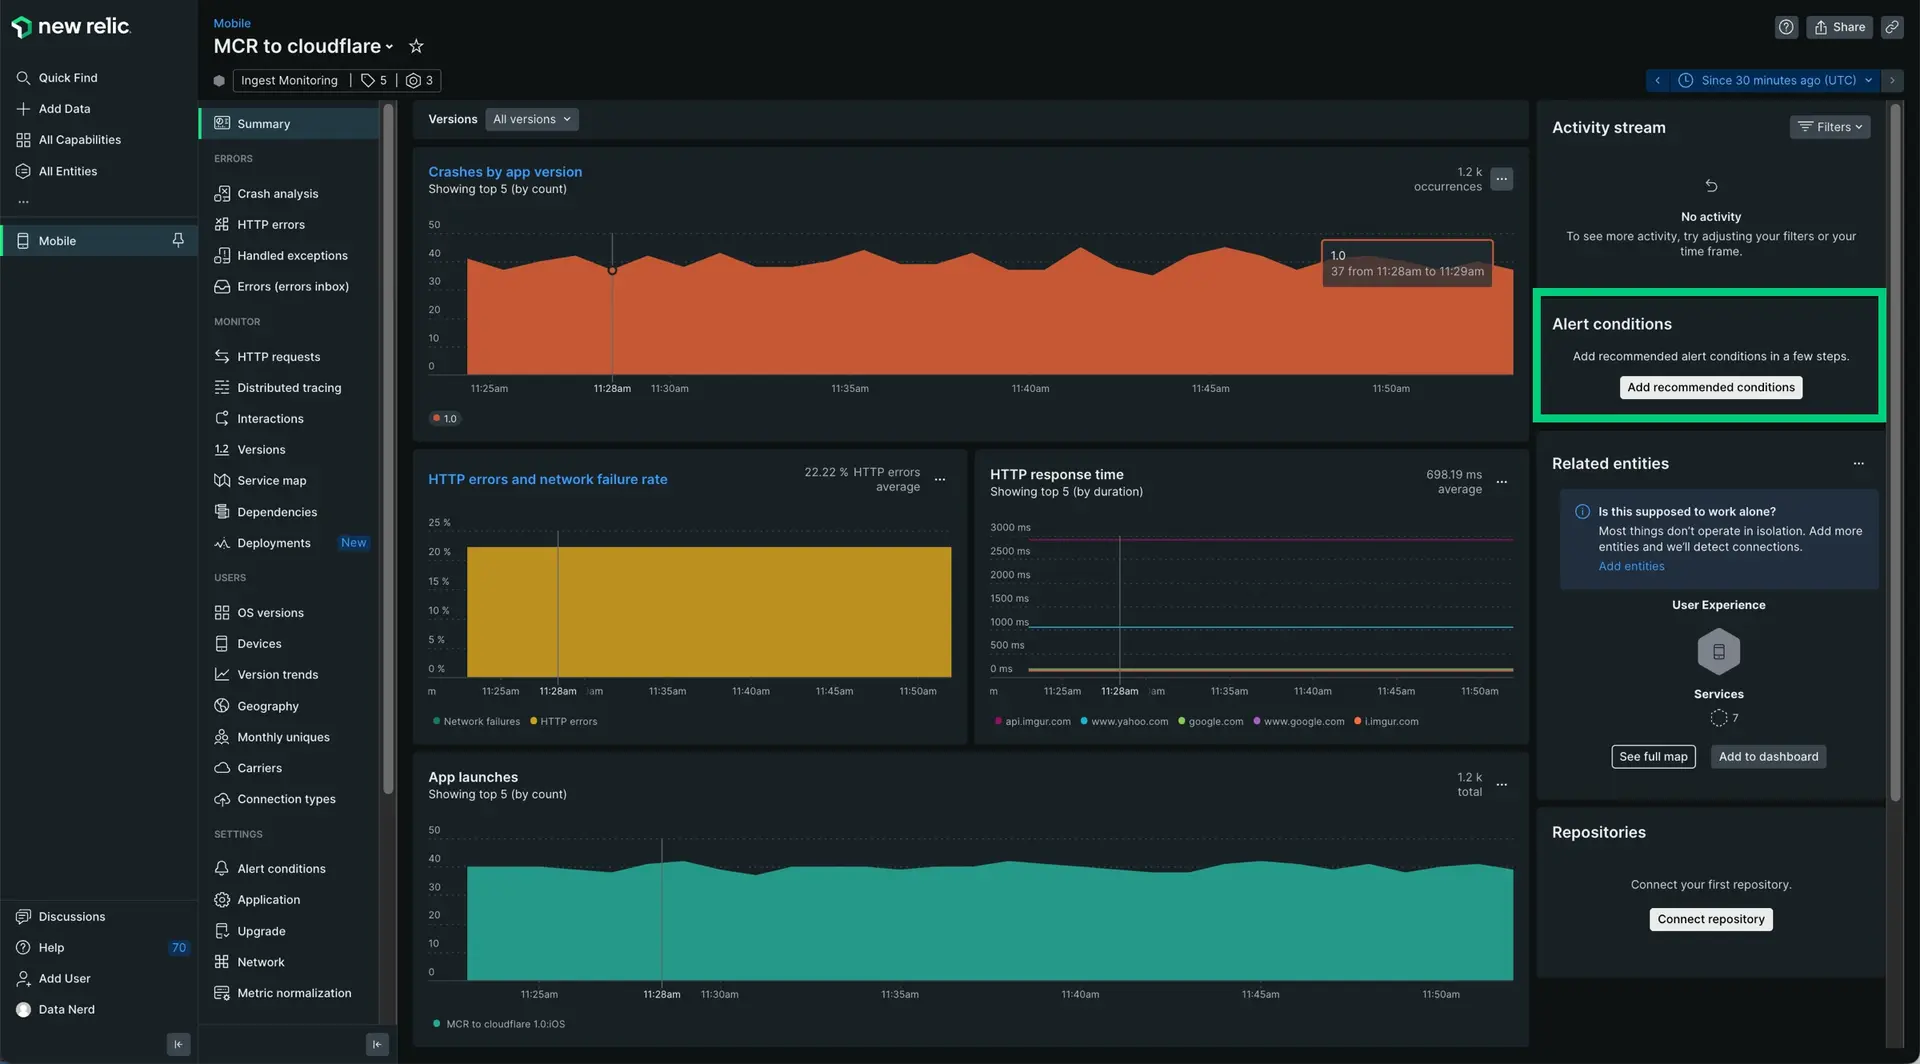Switch to the Summary tab
The height and width of the screenshot is (1064, 1920).
[x=263, y=123]
